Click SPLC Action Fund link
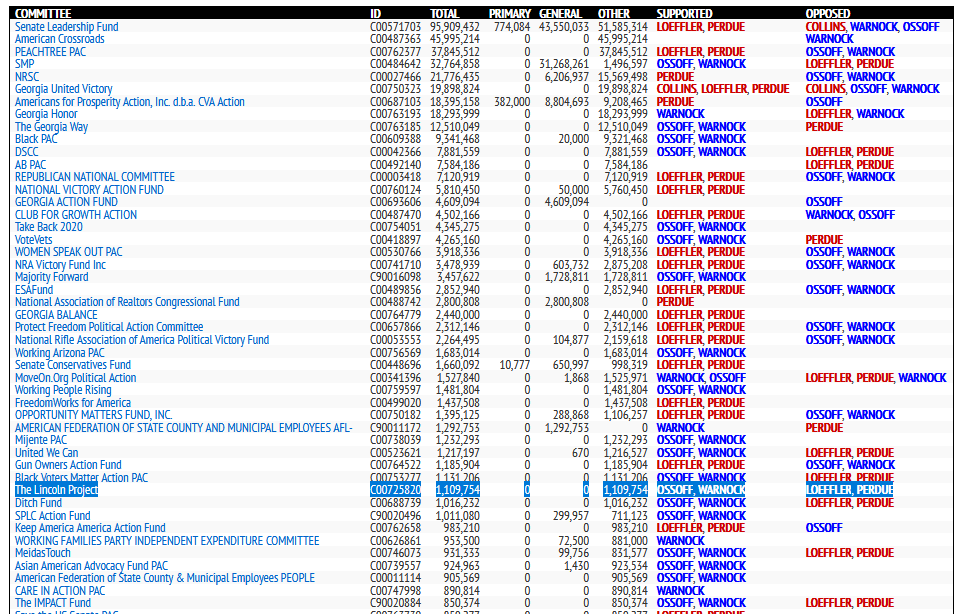 (52, 517)
